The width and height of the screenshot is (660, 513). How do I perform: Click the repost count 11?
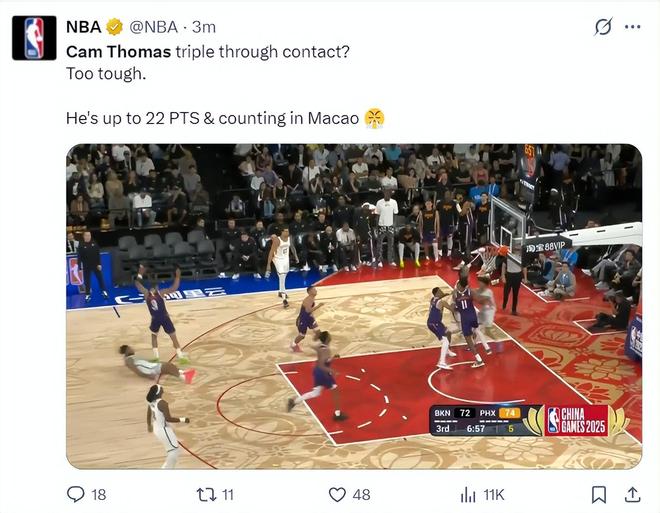(x=228, y=494)
